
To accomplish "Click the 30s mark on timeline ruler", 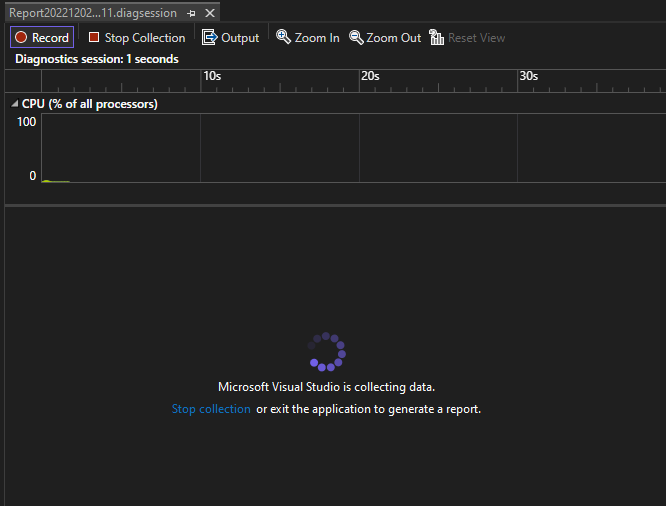I will click(x=528, y=76).
